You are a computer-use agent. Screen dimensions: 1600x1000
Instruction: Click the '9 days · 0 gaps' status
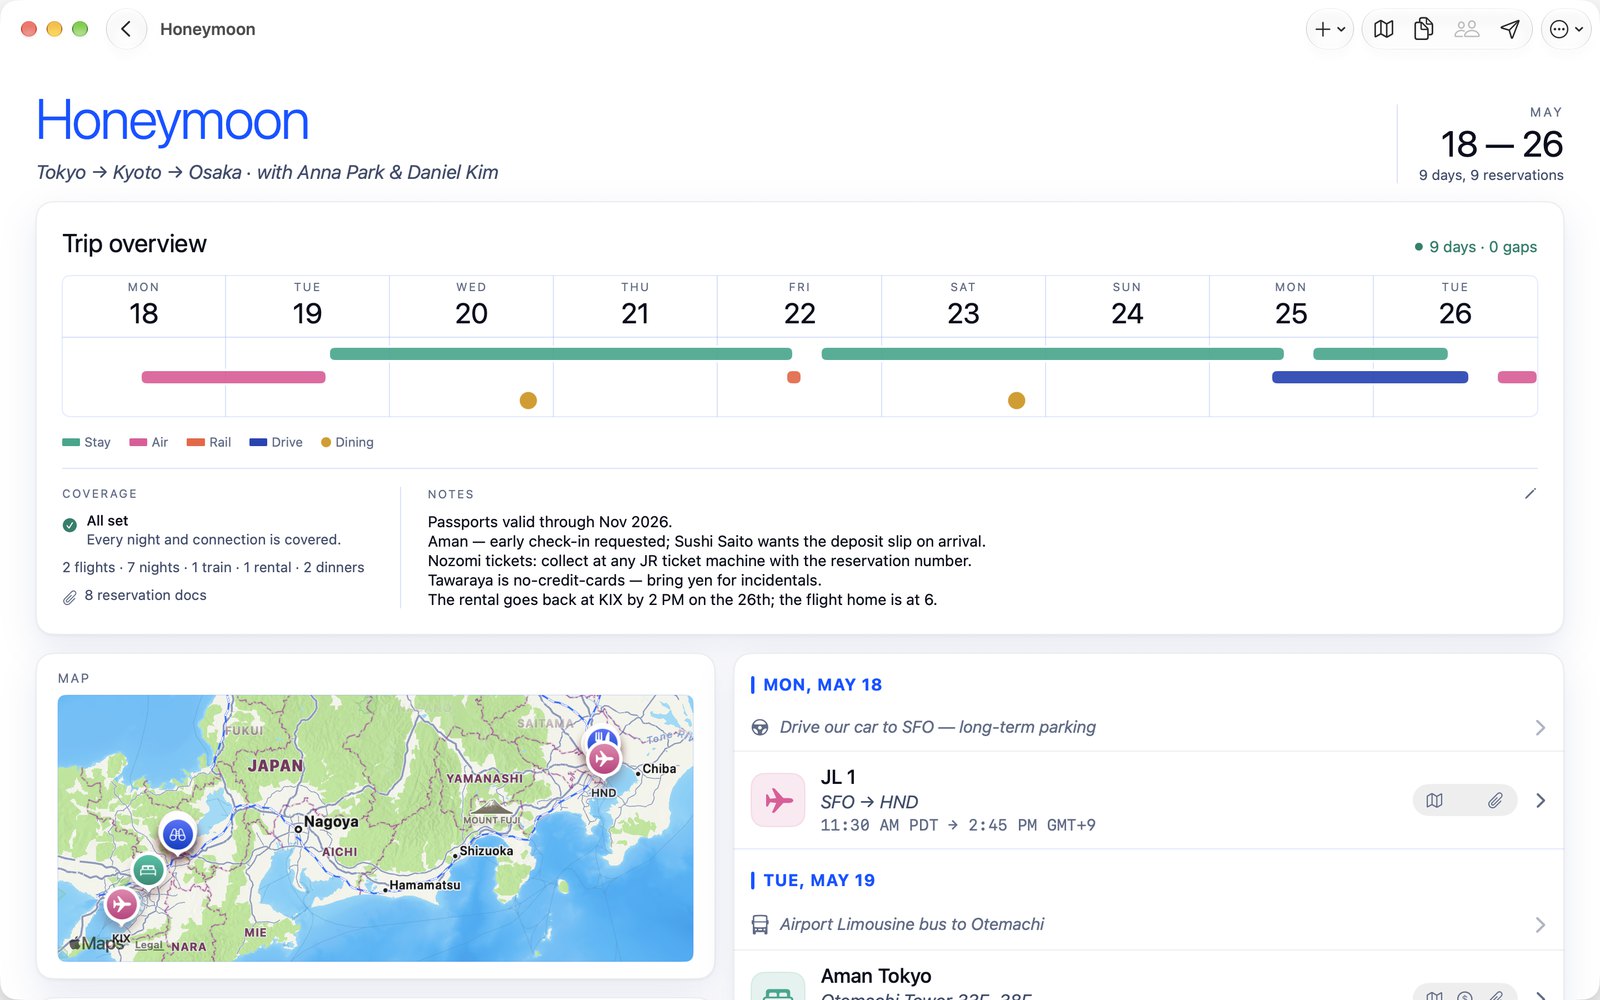click(1476, 247)
